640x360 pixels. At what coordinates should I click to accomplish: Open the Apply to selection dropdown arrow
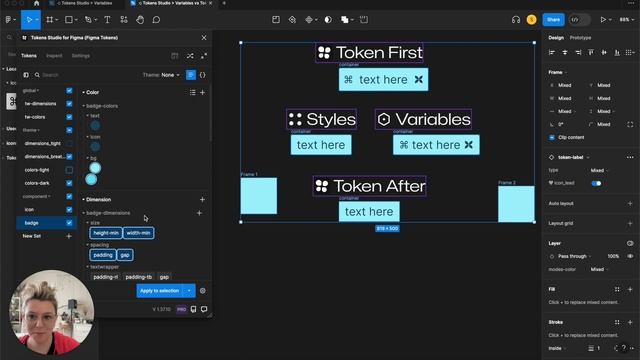[x=189, y=291]
